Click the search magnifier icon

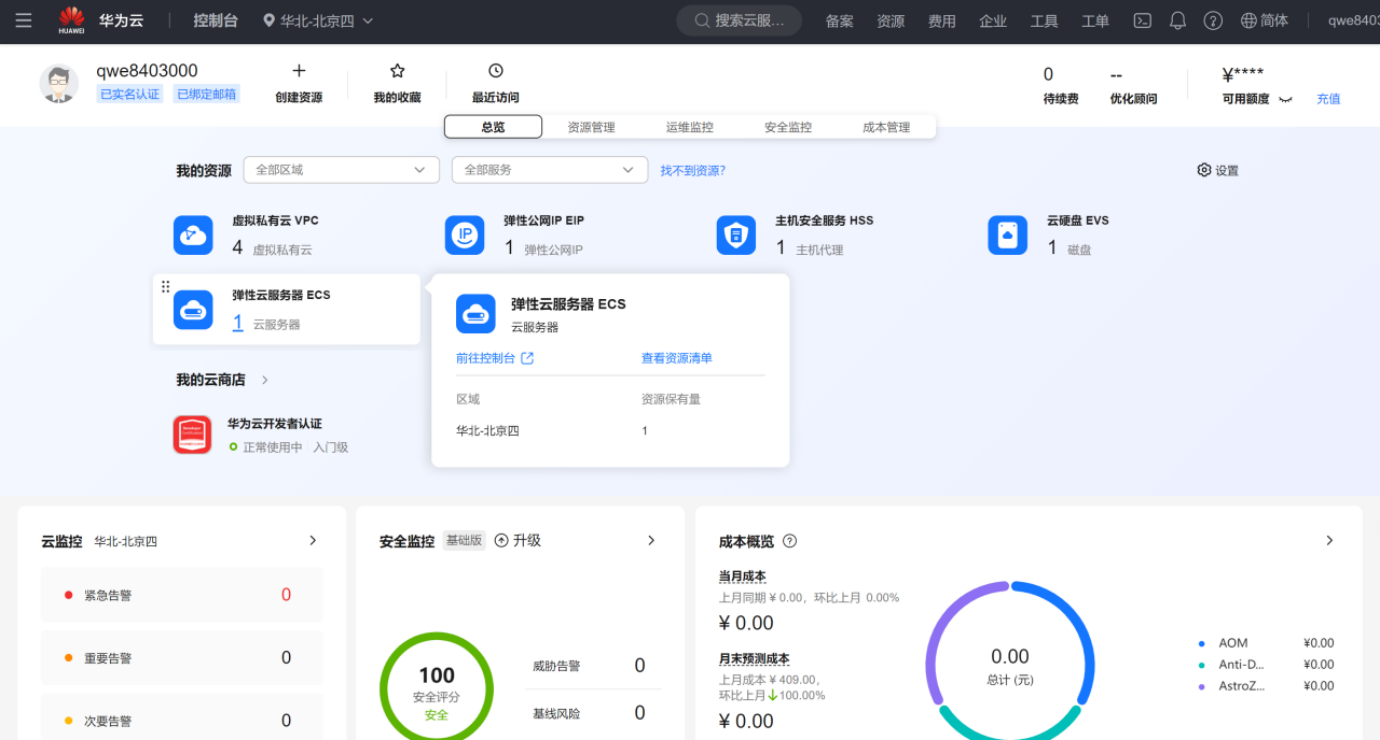pyautogui.click(x=702, y=20)
